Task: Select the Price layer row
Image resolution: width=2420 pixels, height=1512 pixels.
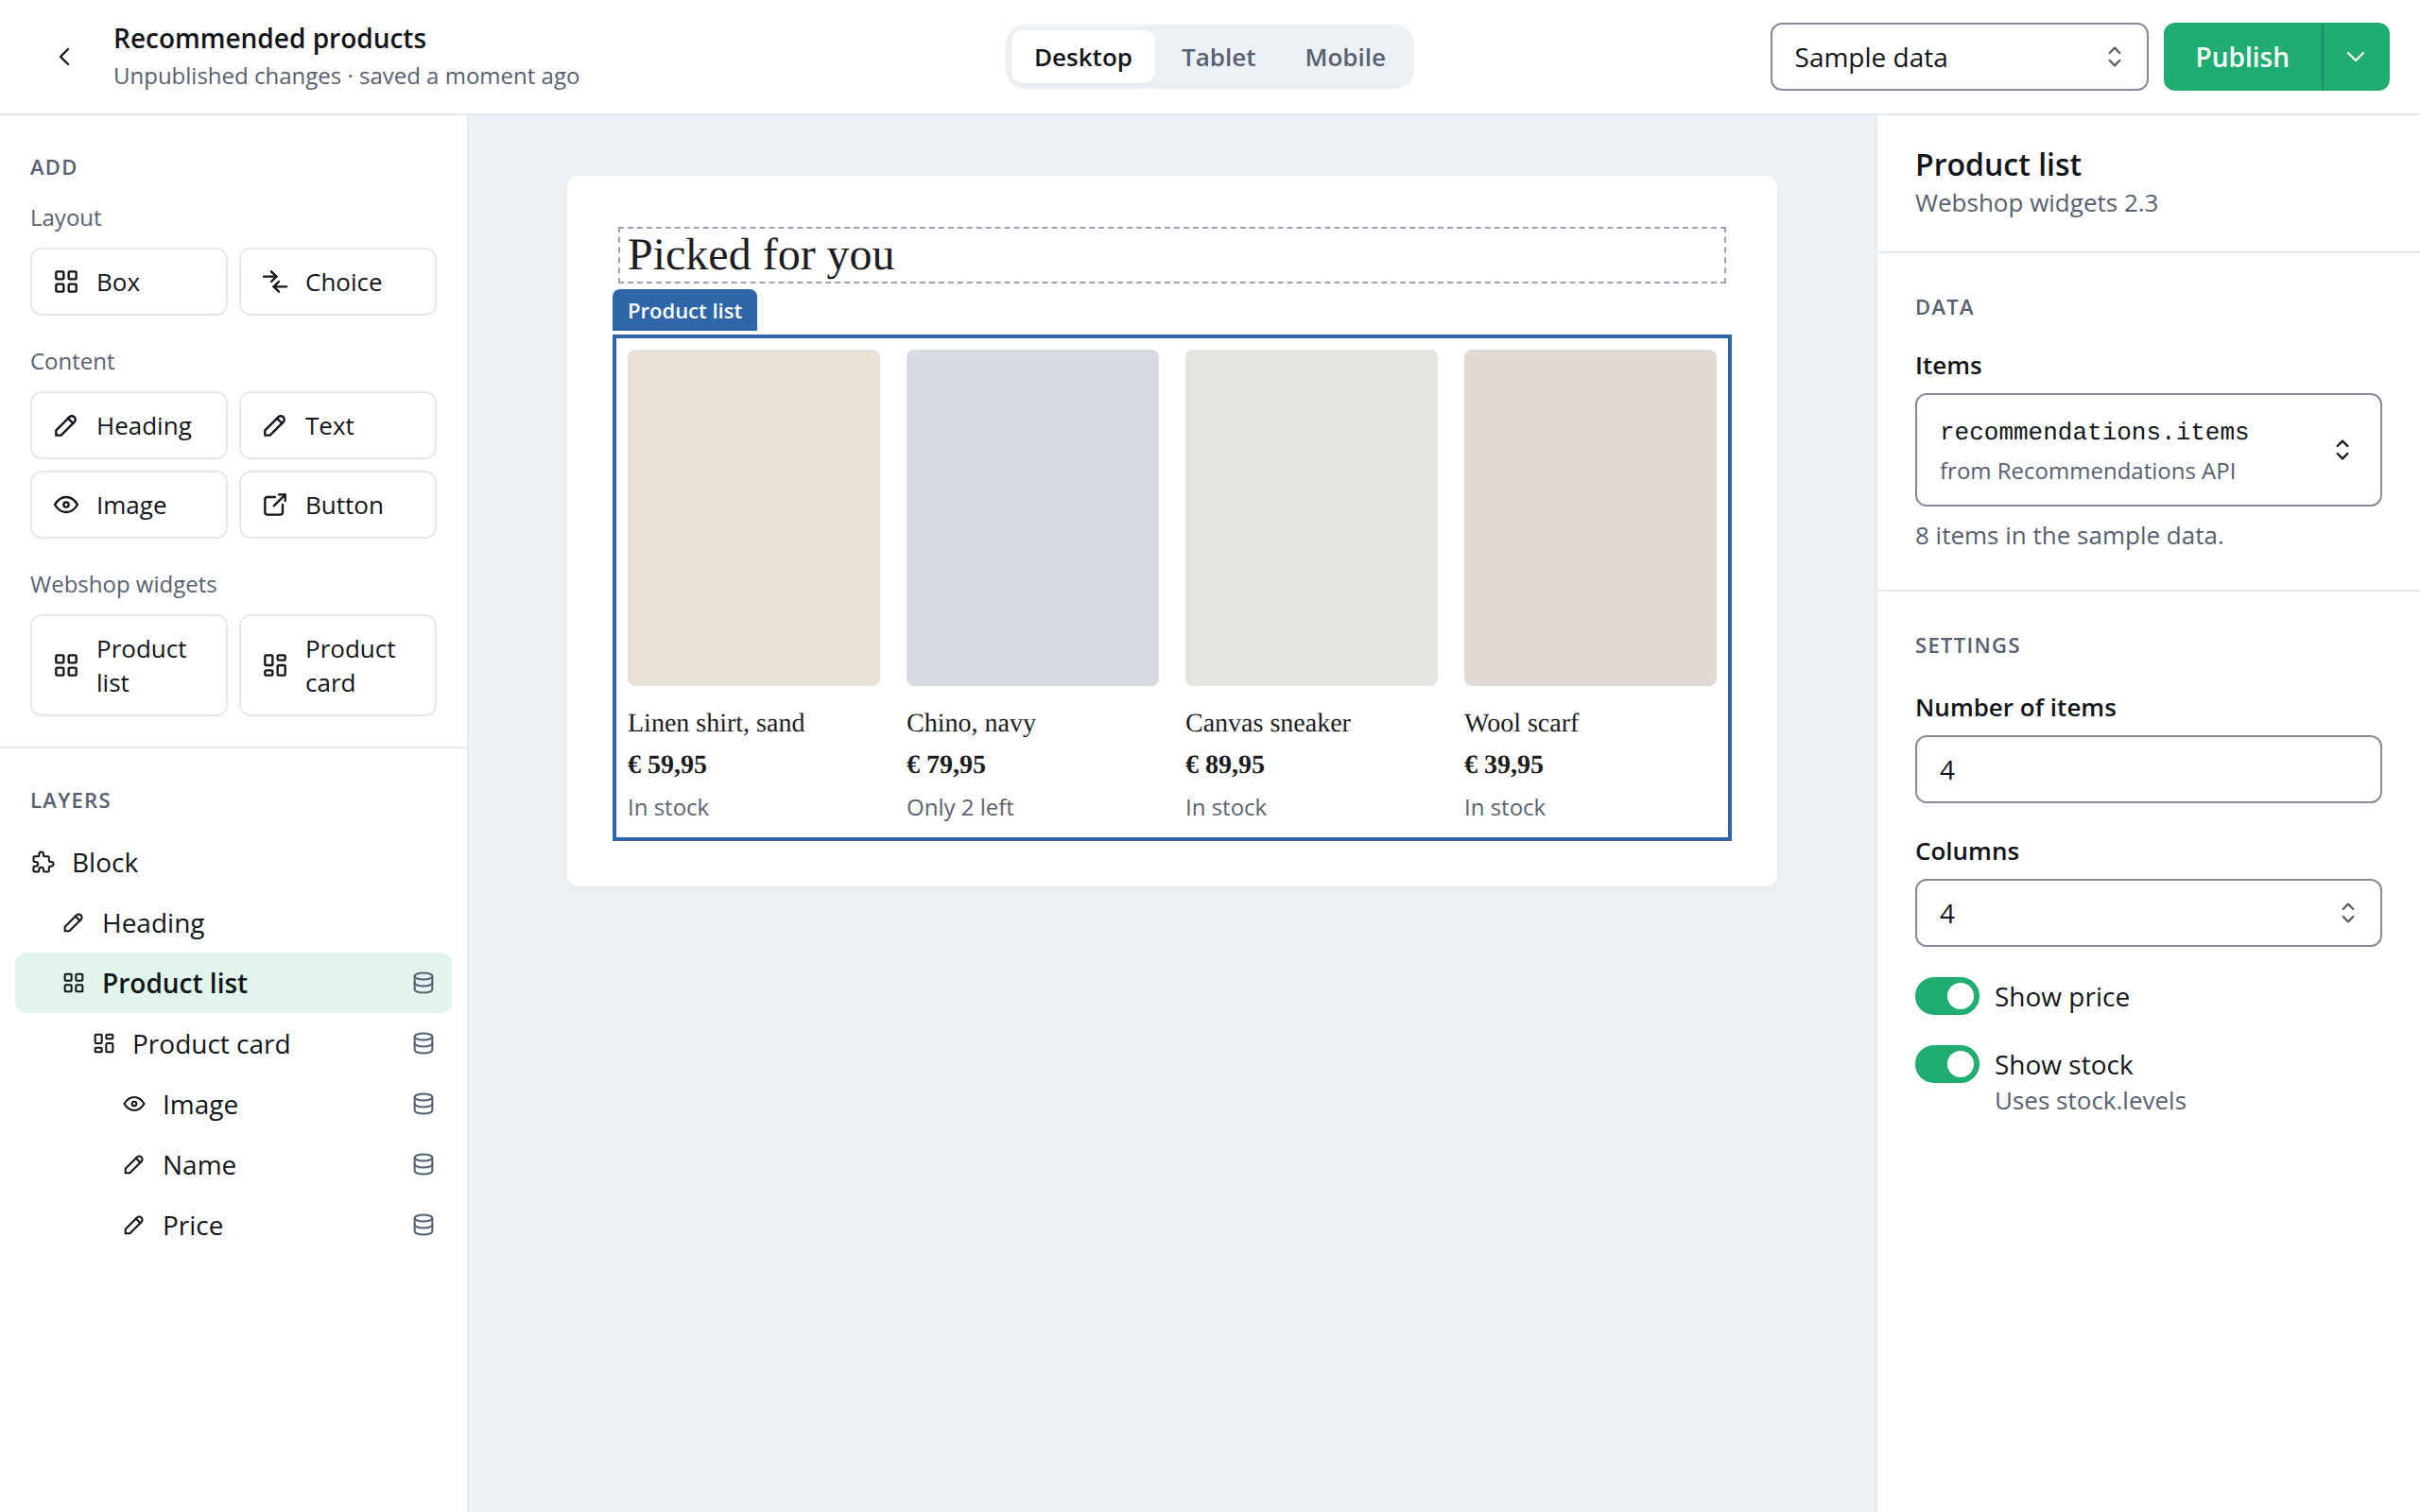Action: [233, 1225]
